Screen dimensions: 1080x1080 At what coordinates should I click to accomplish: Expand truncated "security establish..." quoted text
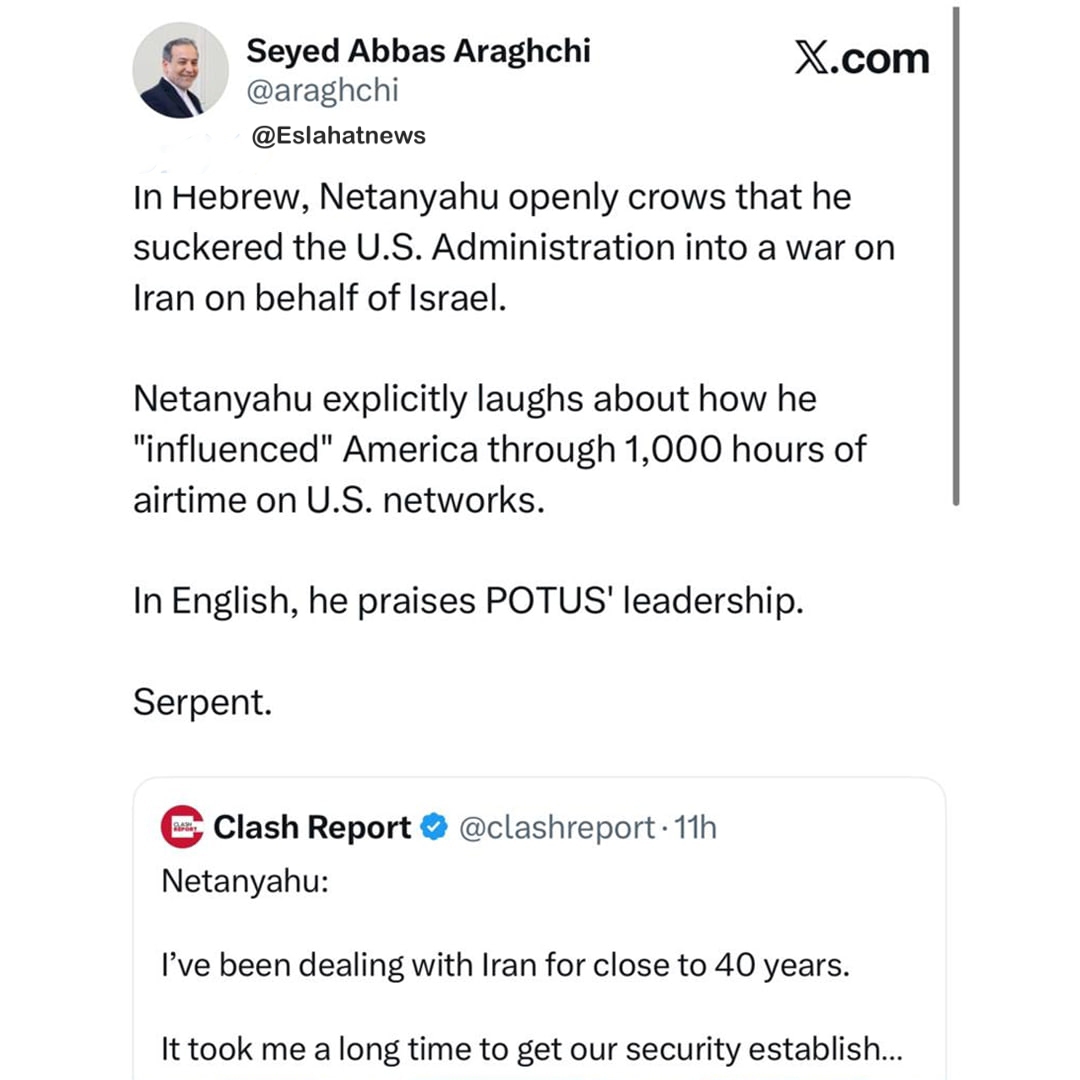pos(764,1049)
